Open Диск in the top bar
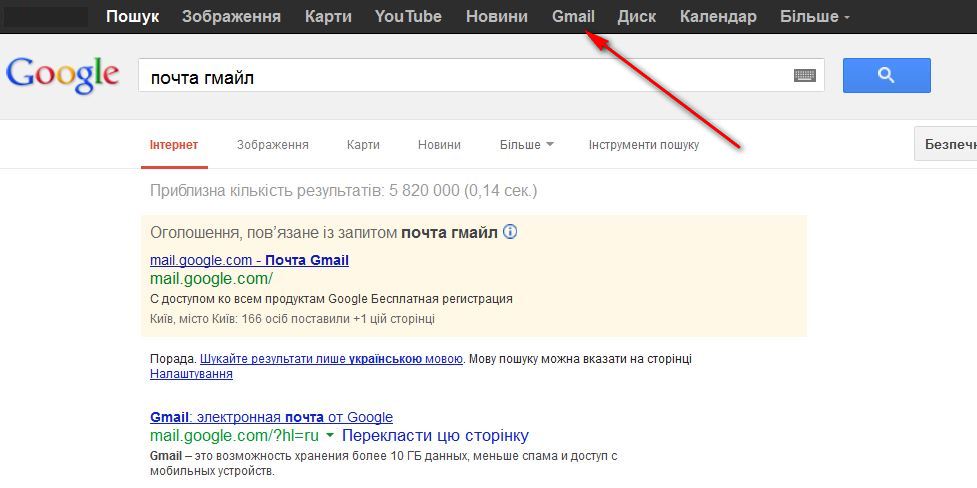 pyautogui.click(x=637, y=17)
